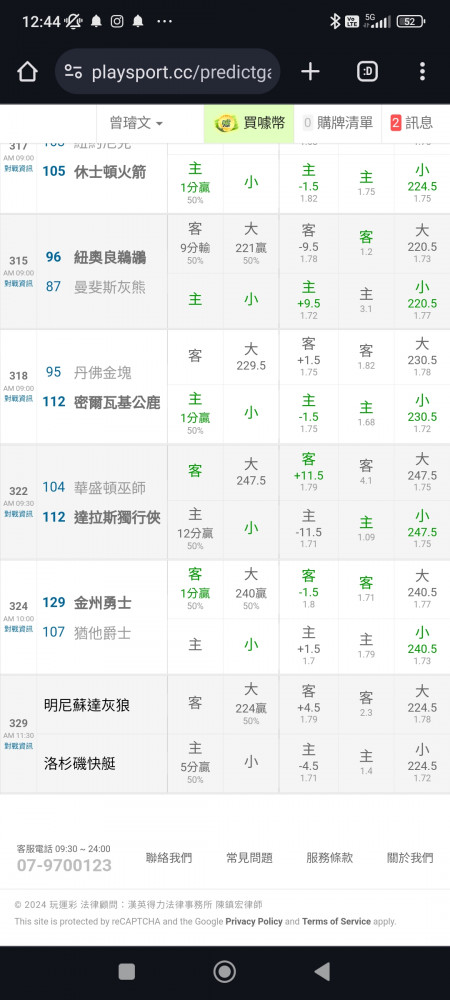The width and height of the screenshot is (450, 1000).
Task: Expand the 曾璿文 user dropdown
Action: (136, 123)
